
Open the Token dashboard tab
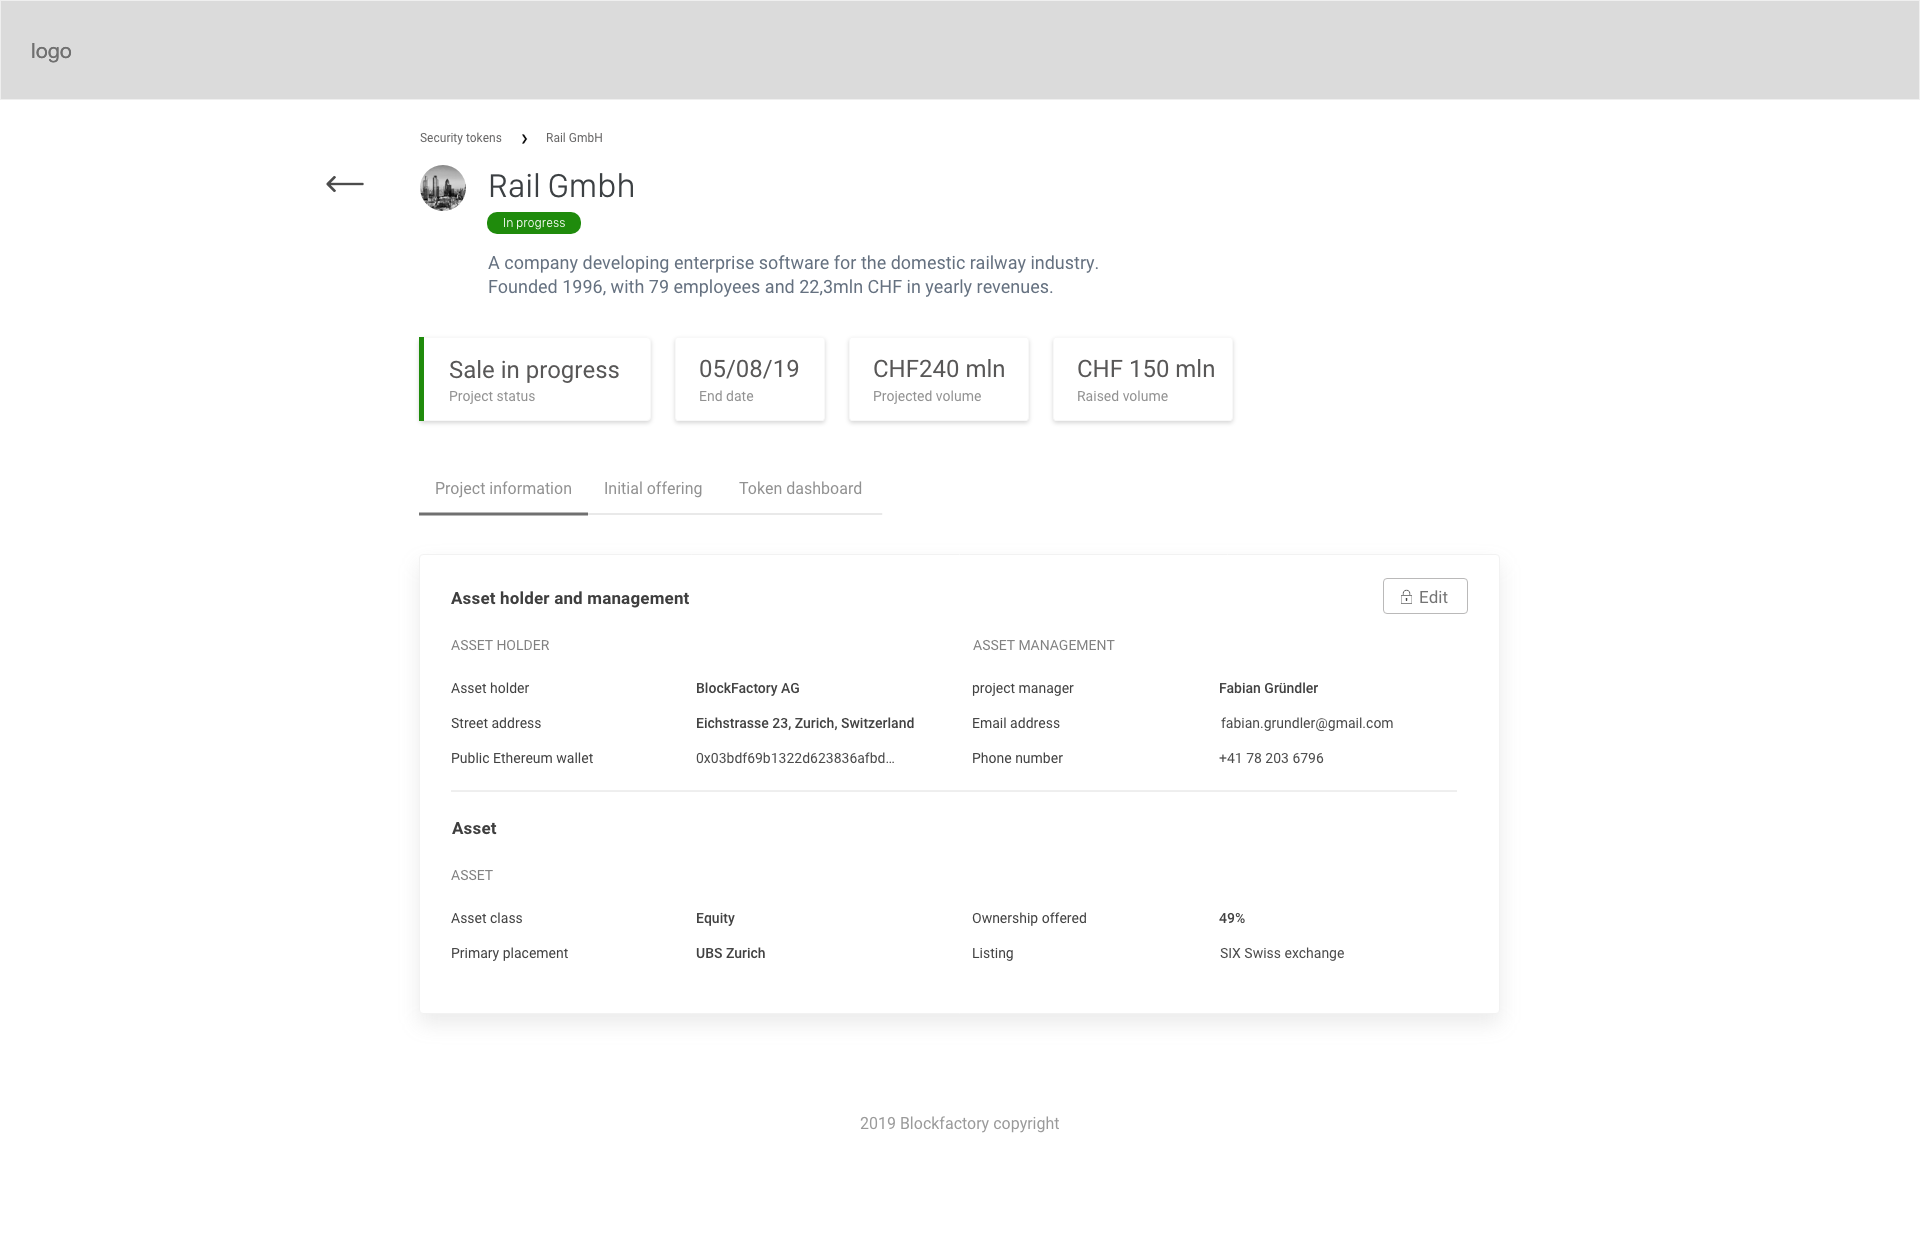[x=800, y=489]
